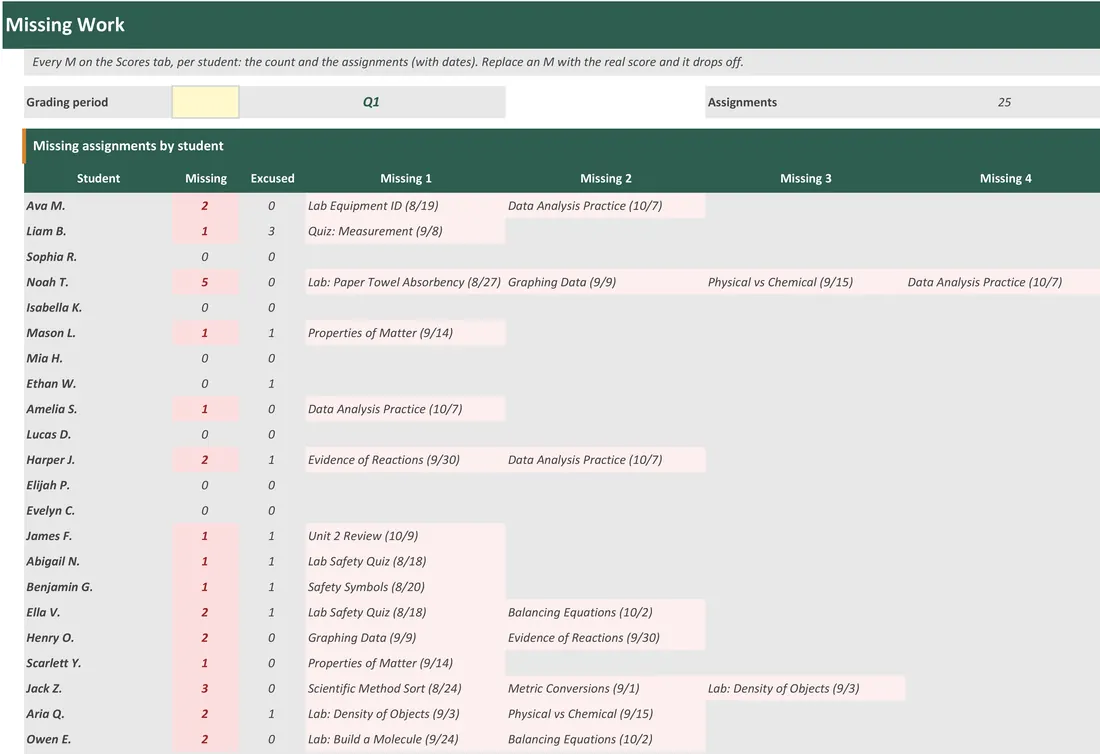1100x754 pixels.
Task: Click Ella V.'s Balancing Equations (10/2) cell
Action: pos(605,612)
